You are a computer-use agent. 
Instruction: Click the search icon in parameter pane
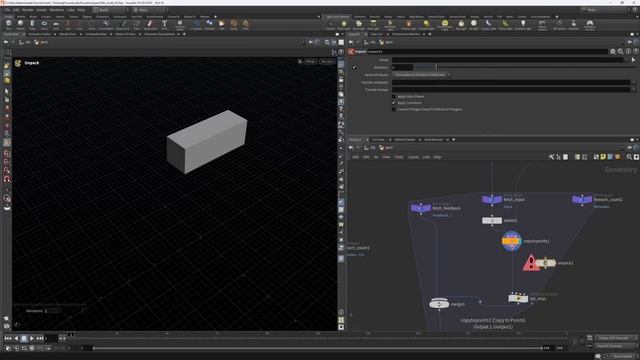[620, 51]
